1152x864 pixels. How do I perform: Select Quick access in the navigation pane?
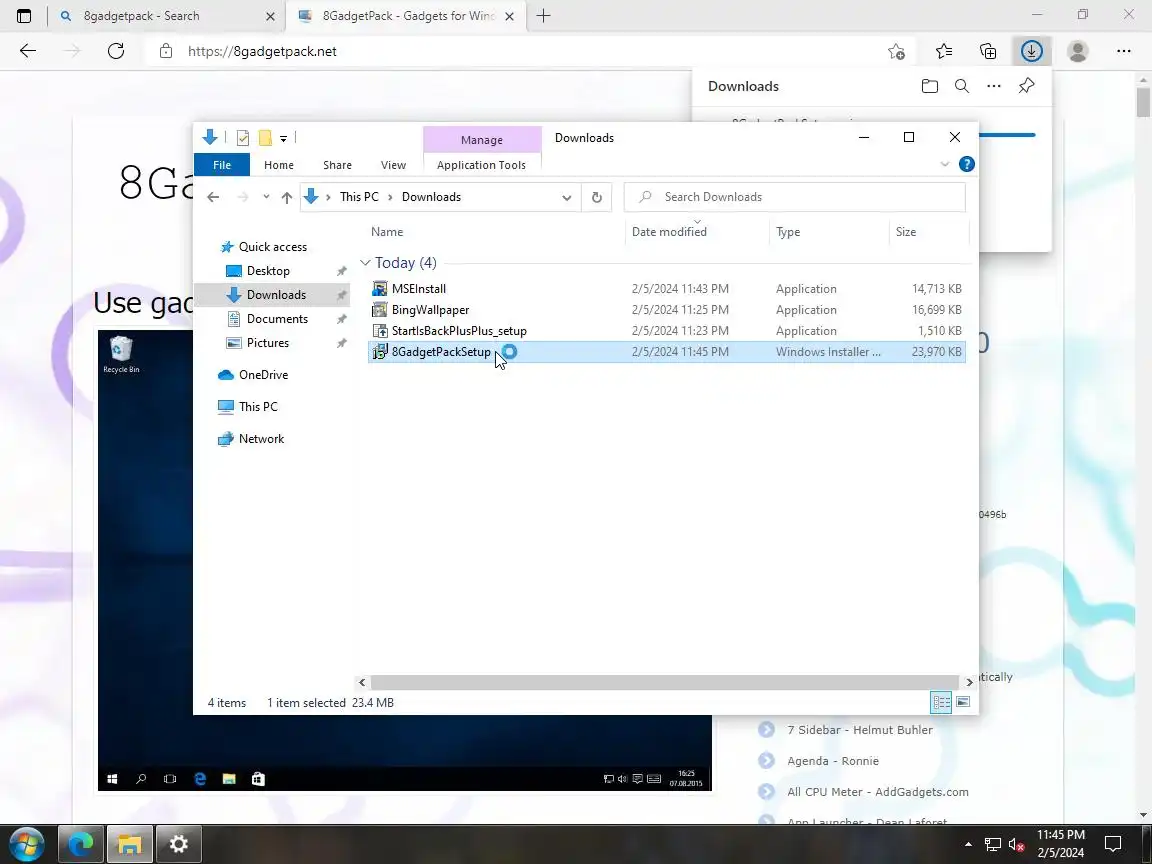(273, 247)
